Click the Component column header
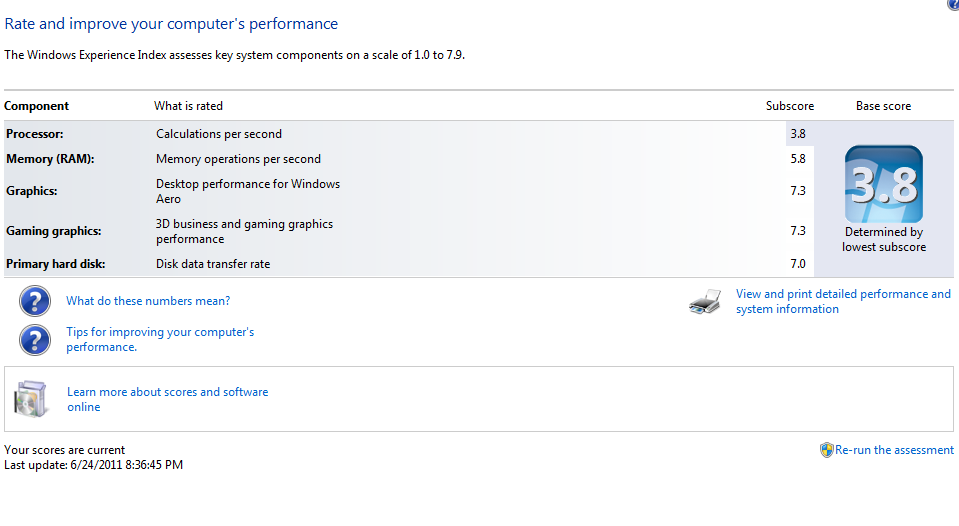This screenshot has height=526, width=959. (x=37, y=106)
